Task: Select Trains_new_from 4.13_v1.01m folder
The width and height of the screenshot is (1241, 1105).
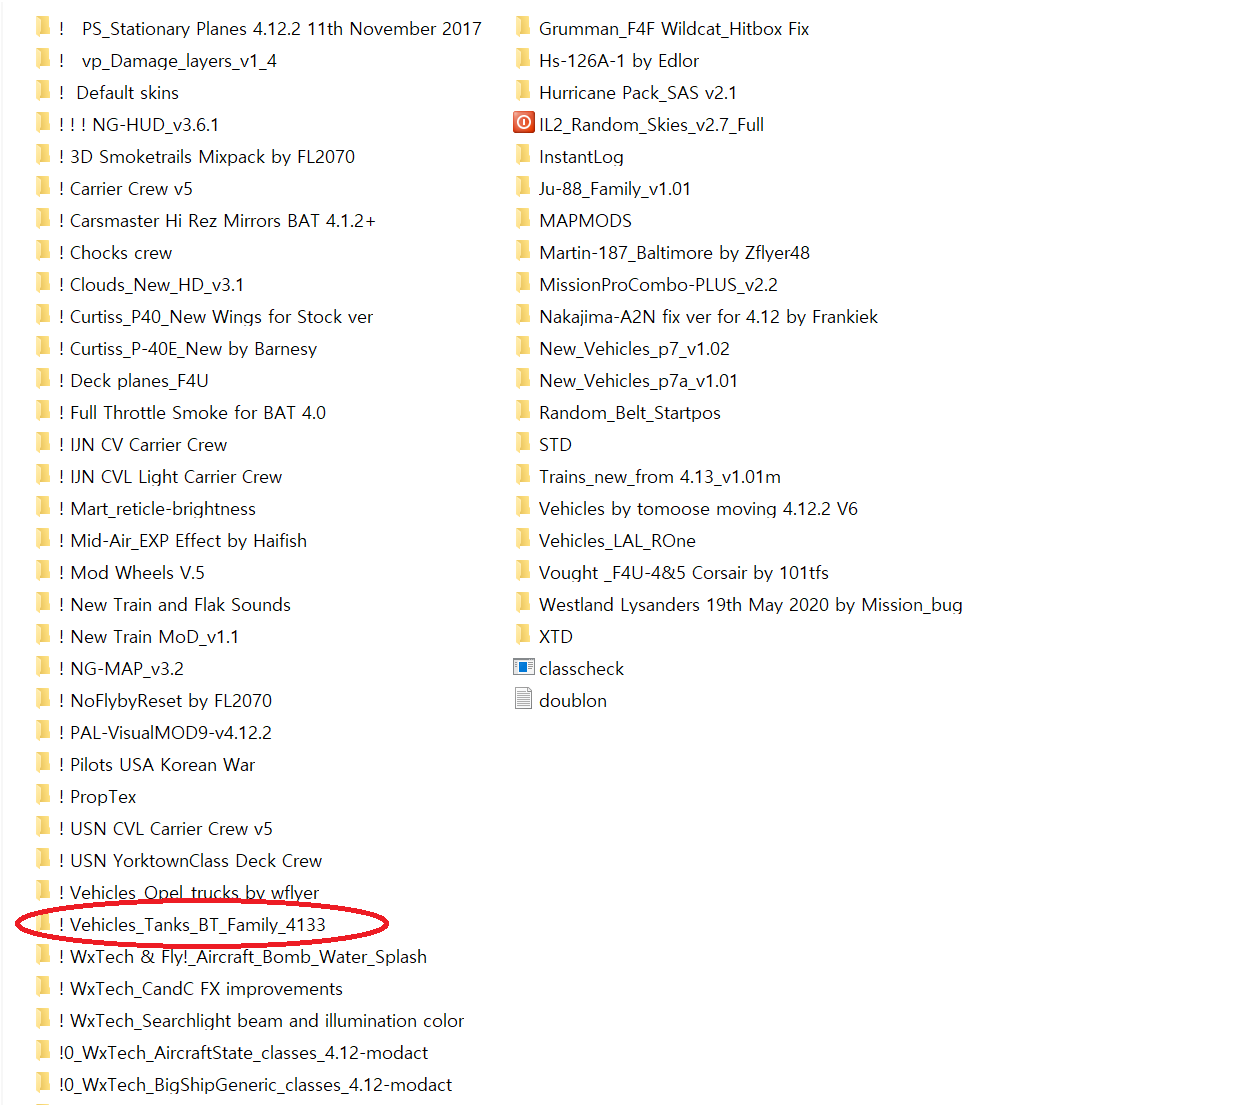Action: [x=660, y=477]
